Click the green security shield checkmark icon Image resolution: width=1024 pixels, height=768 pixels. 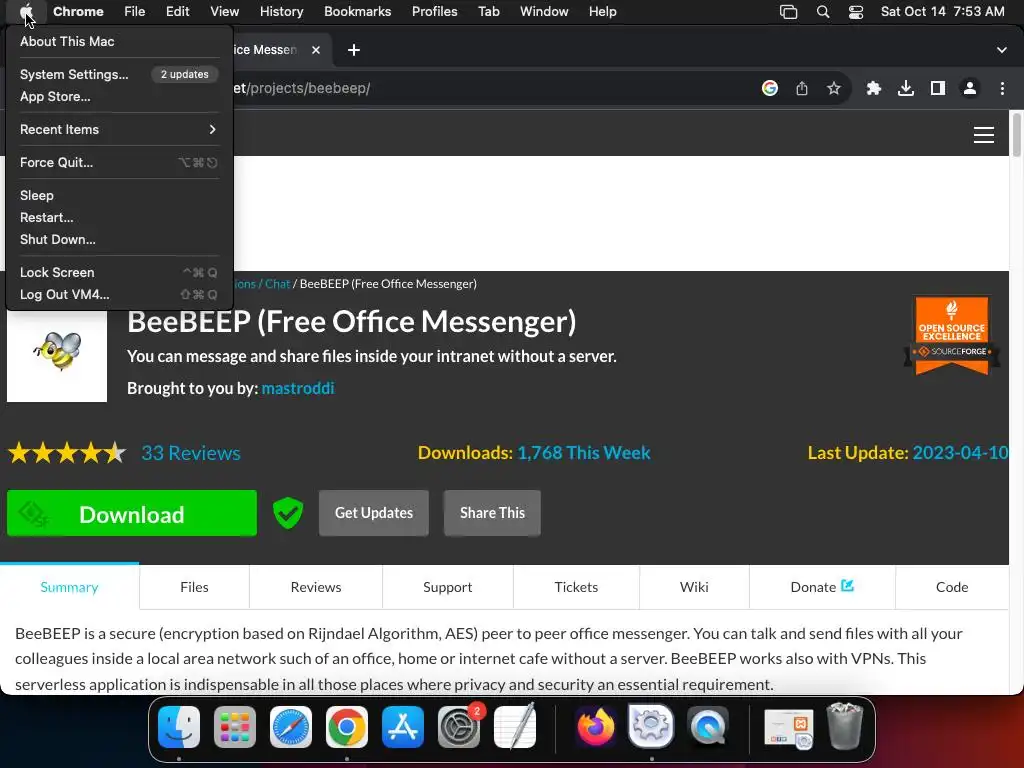tap(288, 513)
